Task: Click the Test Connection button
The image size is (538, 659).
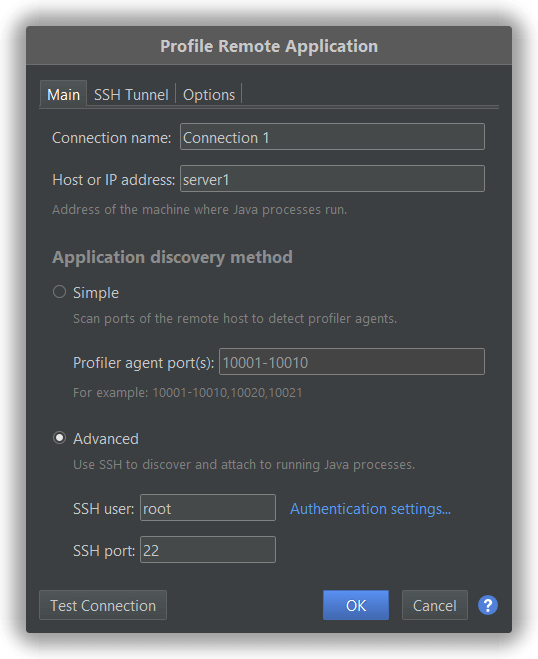Action: [103, 605]
